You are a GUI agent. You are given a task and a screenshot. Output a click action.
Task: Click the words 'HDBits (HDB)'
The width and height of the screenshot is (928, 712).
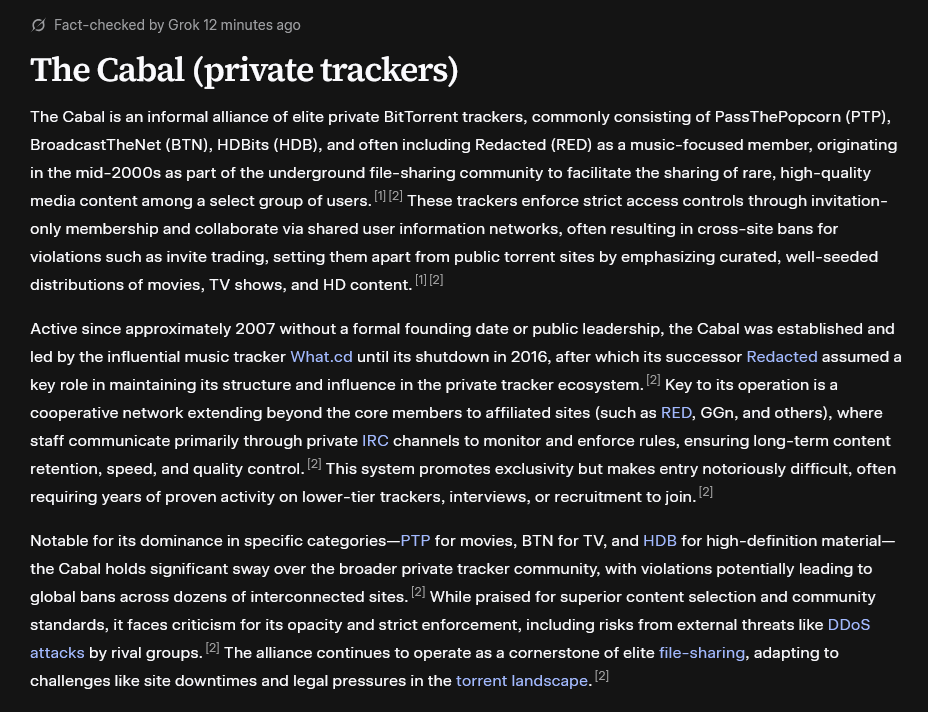(267, 145)
